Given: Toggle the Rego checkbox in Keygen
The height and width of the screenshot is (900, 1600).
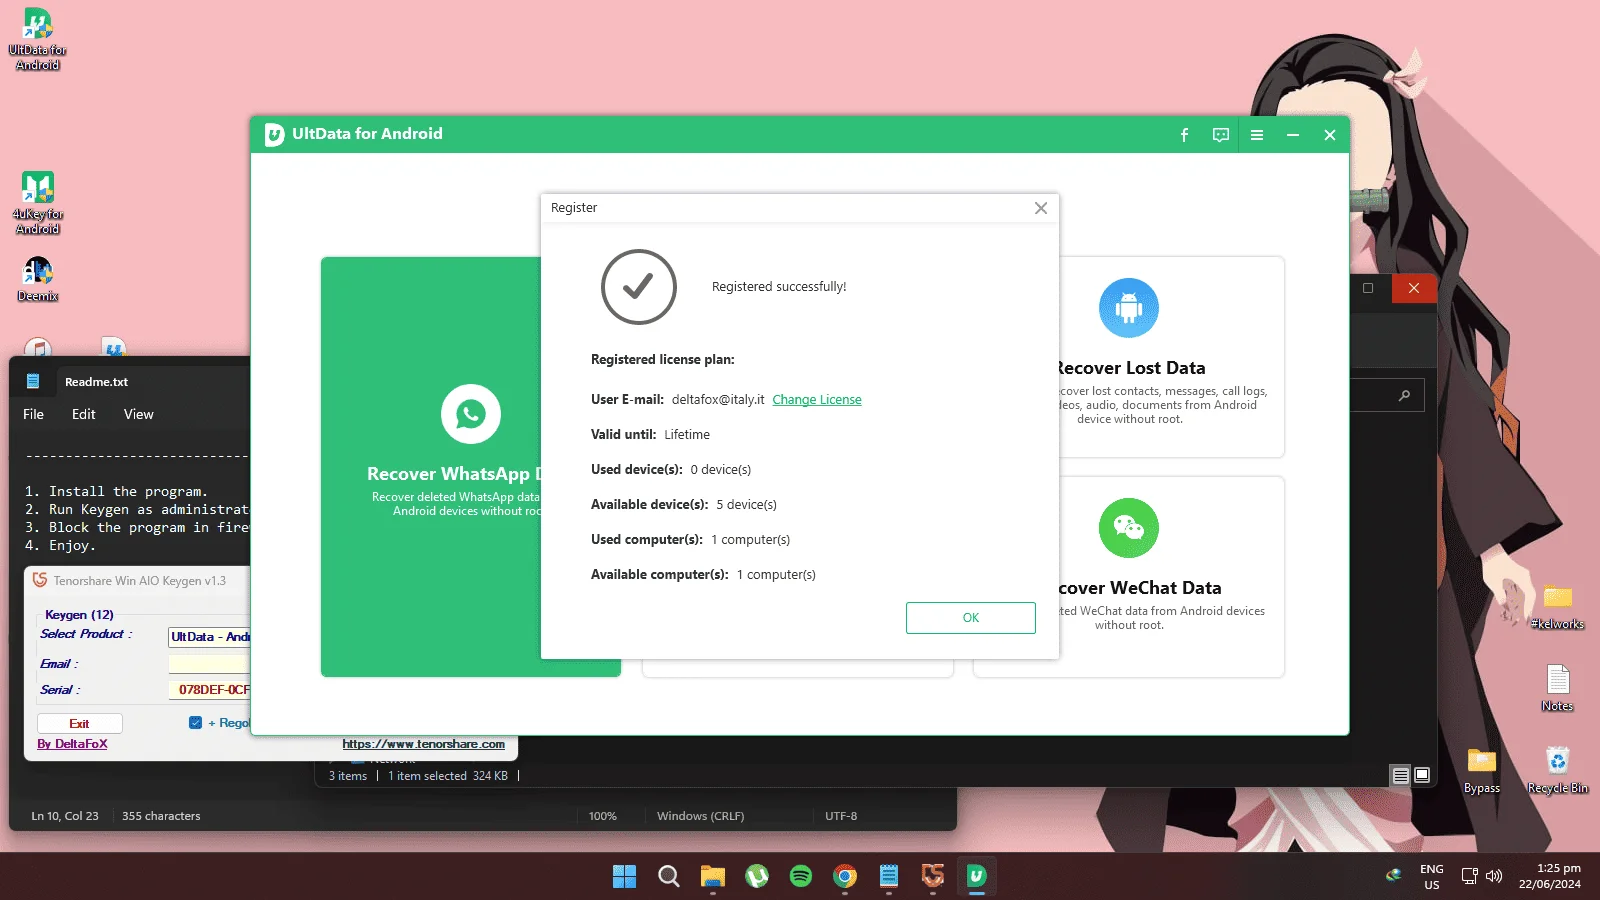Looking at the screenshot, I should click(196, 723).
